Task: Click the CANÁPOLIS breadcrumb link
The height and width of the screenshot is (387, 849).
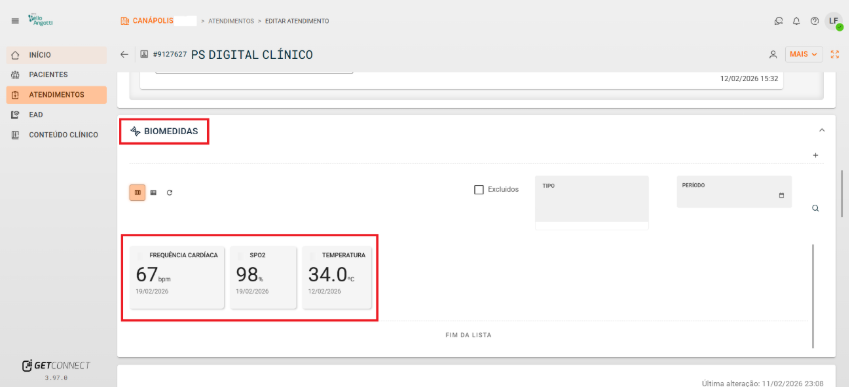Action: pos(153,21)
